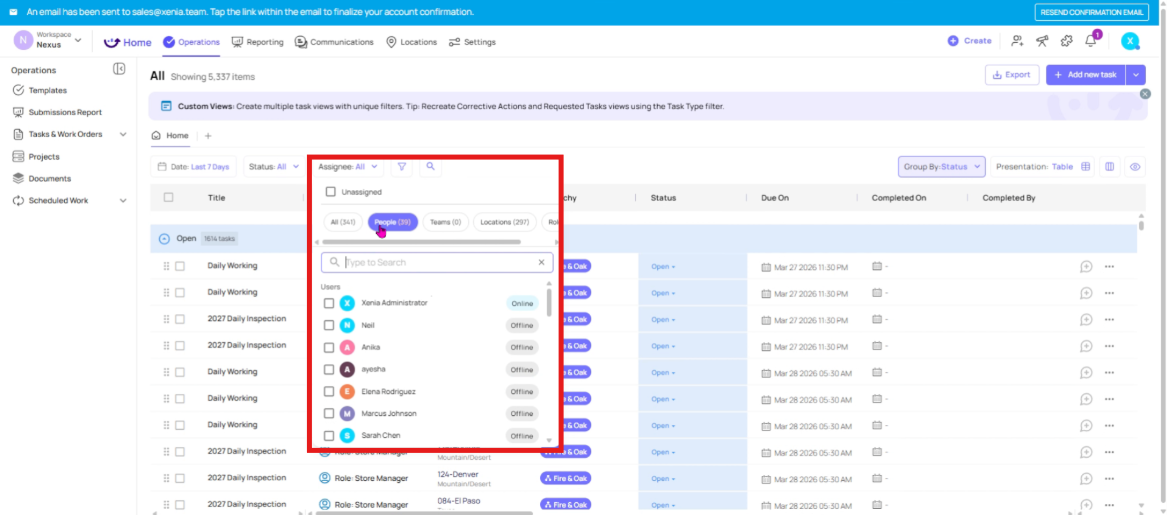Open the Group By Status dropdown
The width and height of the screenshot is (1167, 517).
[x=942, y=167]
